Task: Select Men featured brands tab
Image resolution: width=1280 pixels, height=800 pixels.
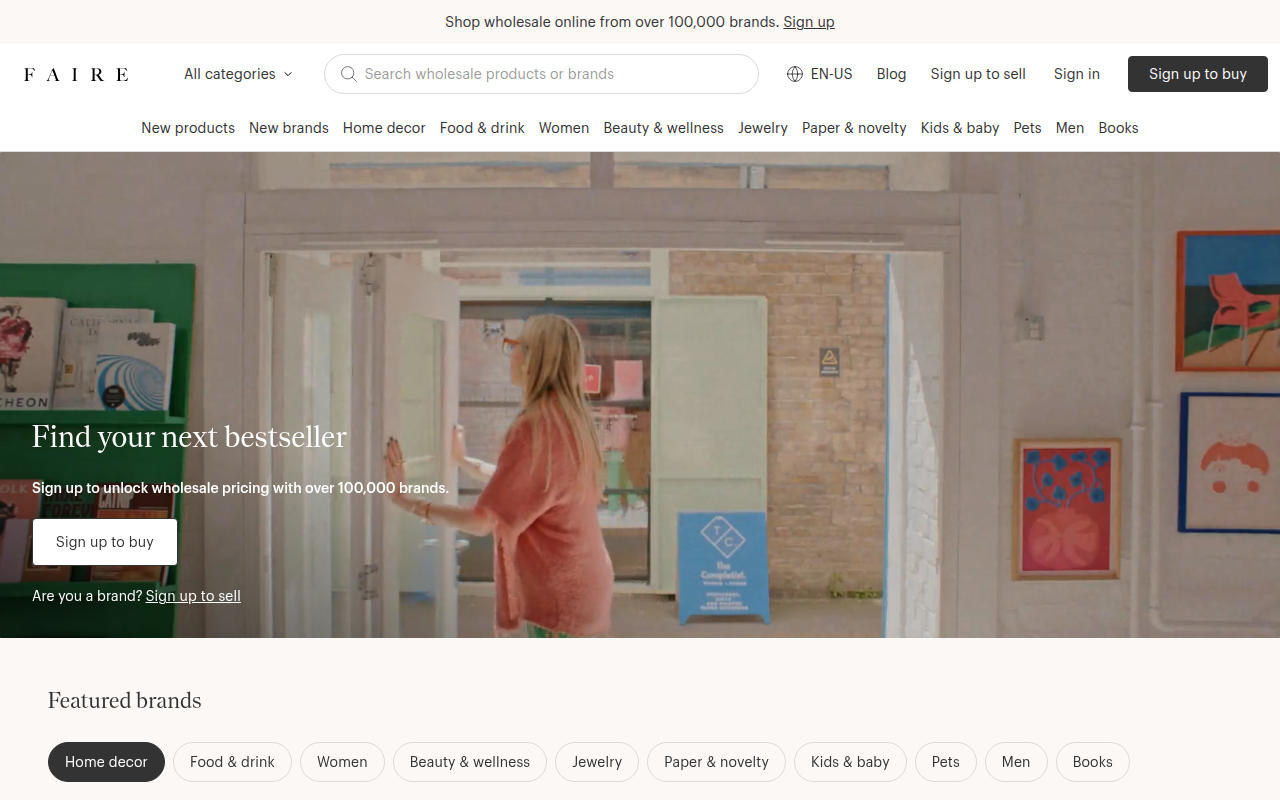Action: pos(1016,762)
